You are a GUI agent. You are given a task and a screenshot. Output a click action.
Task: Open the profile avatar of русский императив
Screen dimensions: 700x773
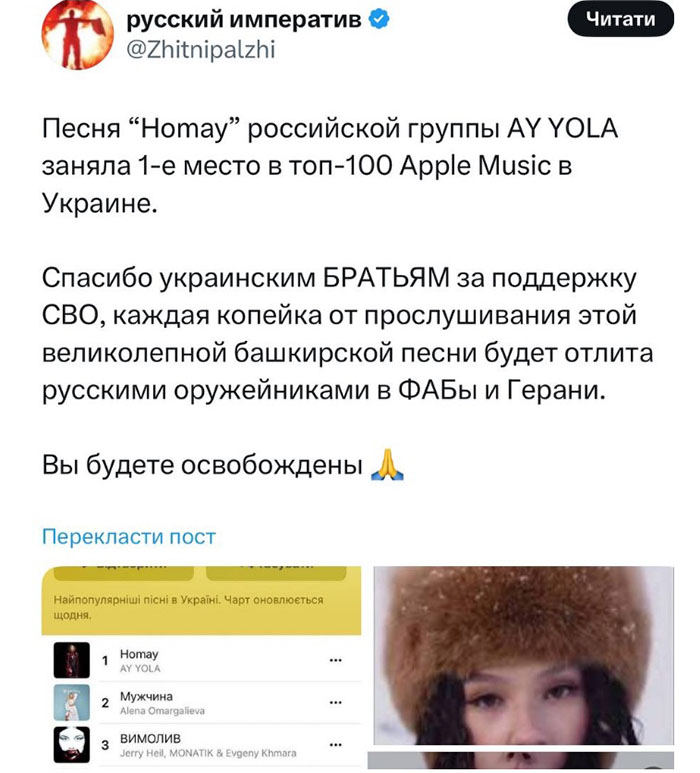click(x=77, y=34)
